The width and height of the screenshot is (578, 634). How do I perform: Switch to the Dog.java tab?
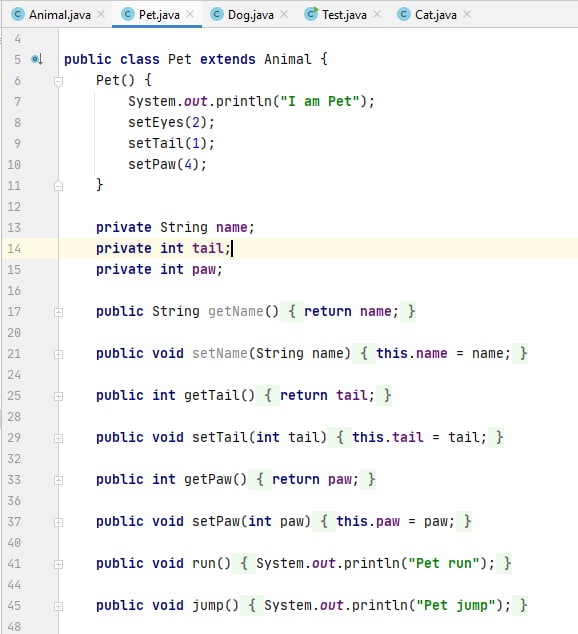coord(250,15)
